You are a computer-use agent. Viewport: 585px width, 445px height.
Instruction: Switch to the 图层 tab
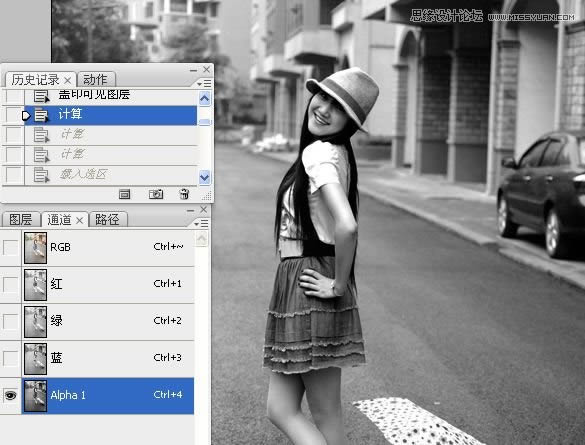pyautogui.click(x=21, y=219)
